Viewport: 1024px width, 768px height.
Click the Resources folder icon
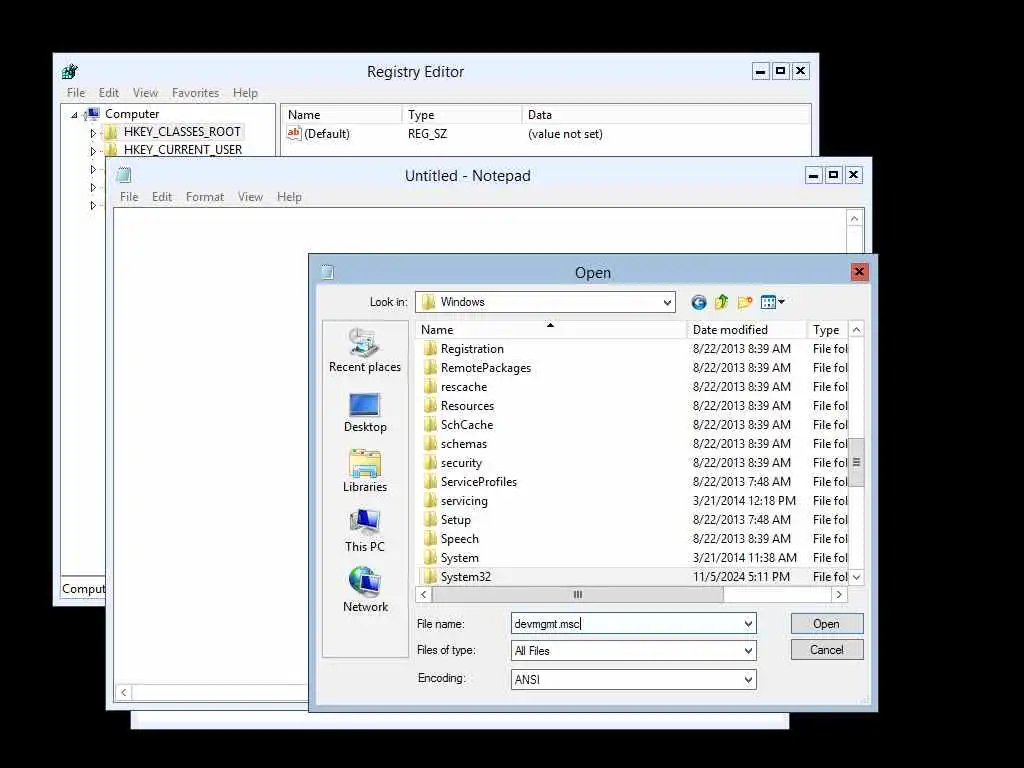click(x=430, y=406)
